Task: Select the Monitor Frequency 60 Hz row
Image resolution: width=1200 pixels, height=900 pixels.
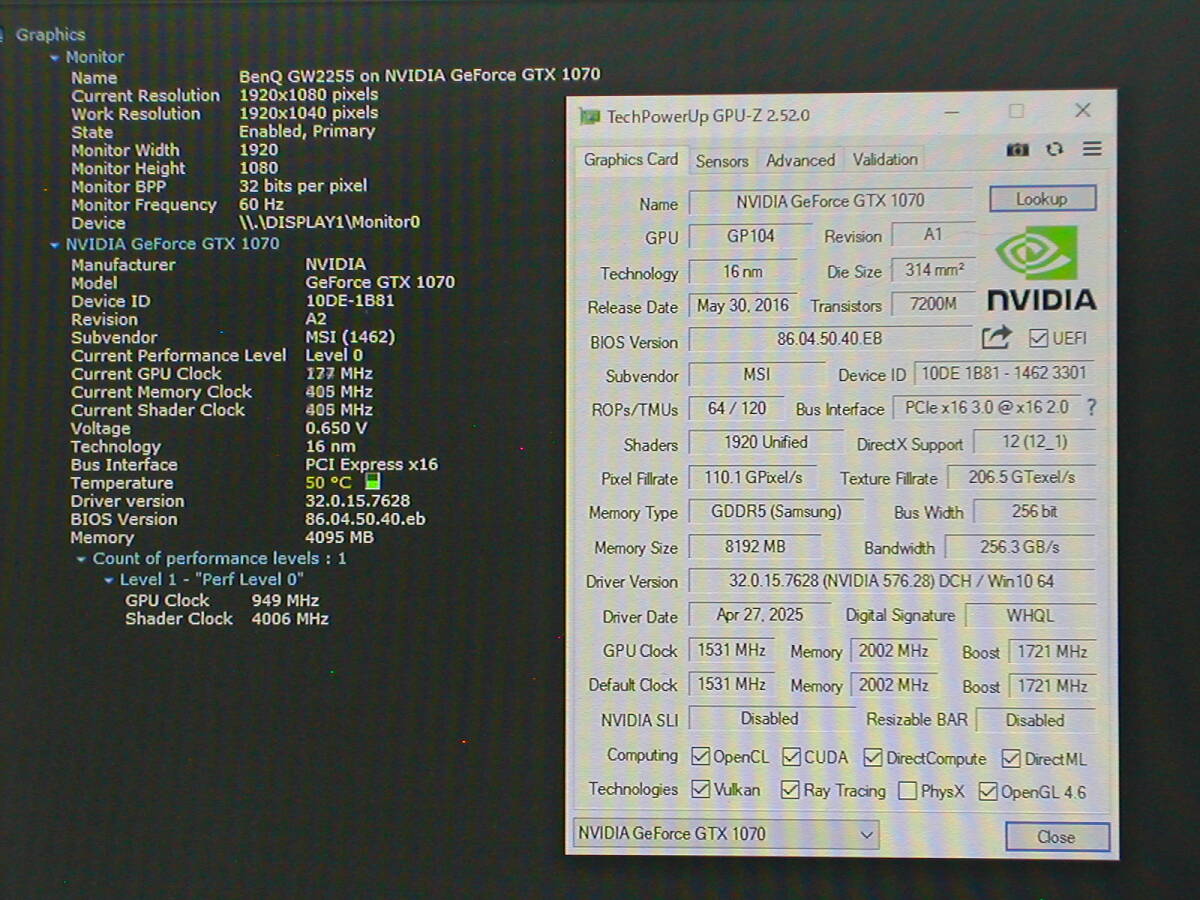Action: (178, 204)
